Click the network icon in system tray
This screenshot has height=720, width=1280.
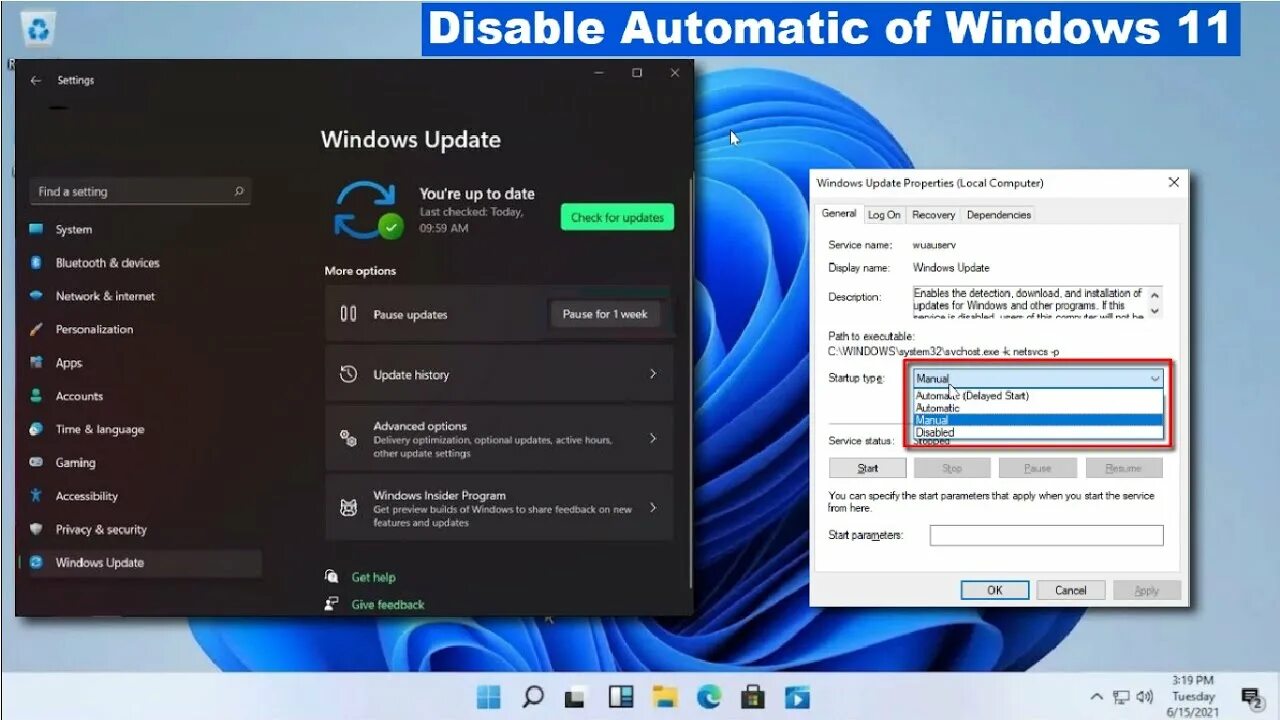(1121, 697)
